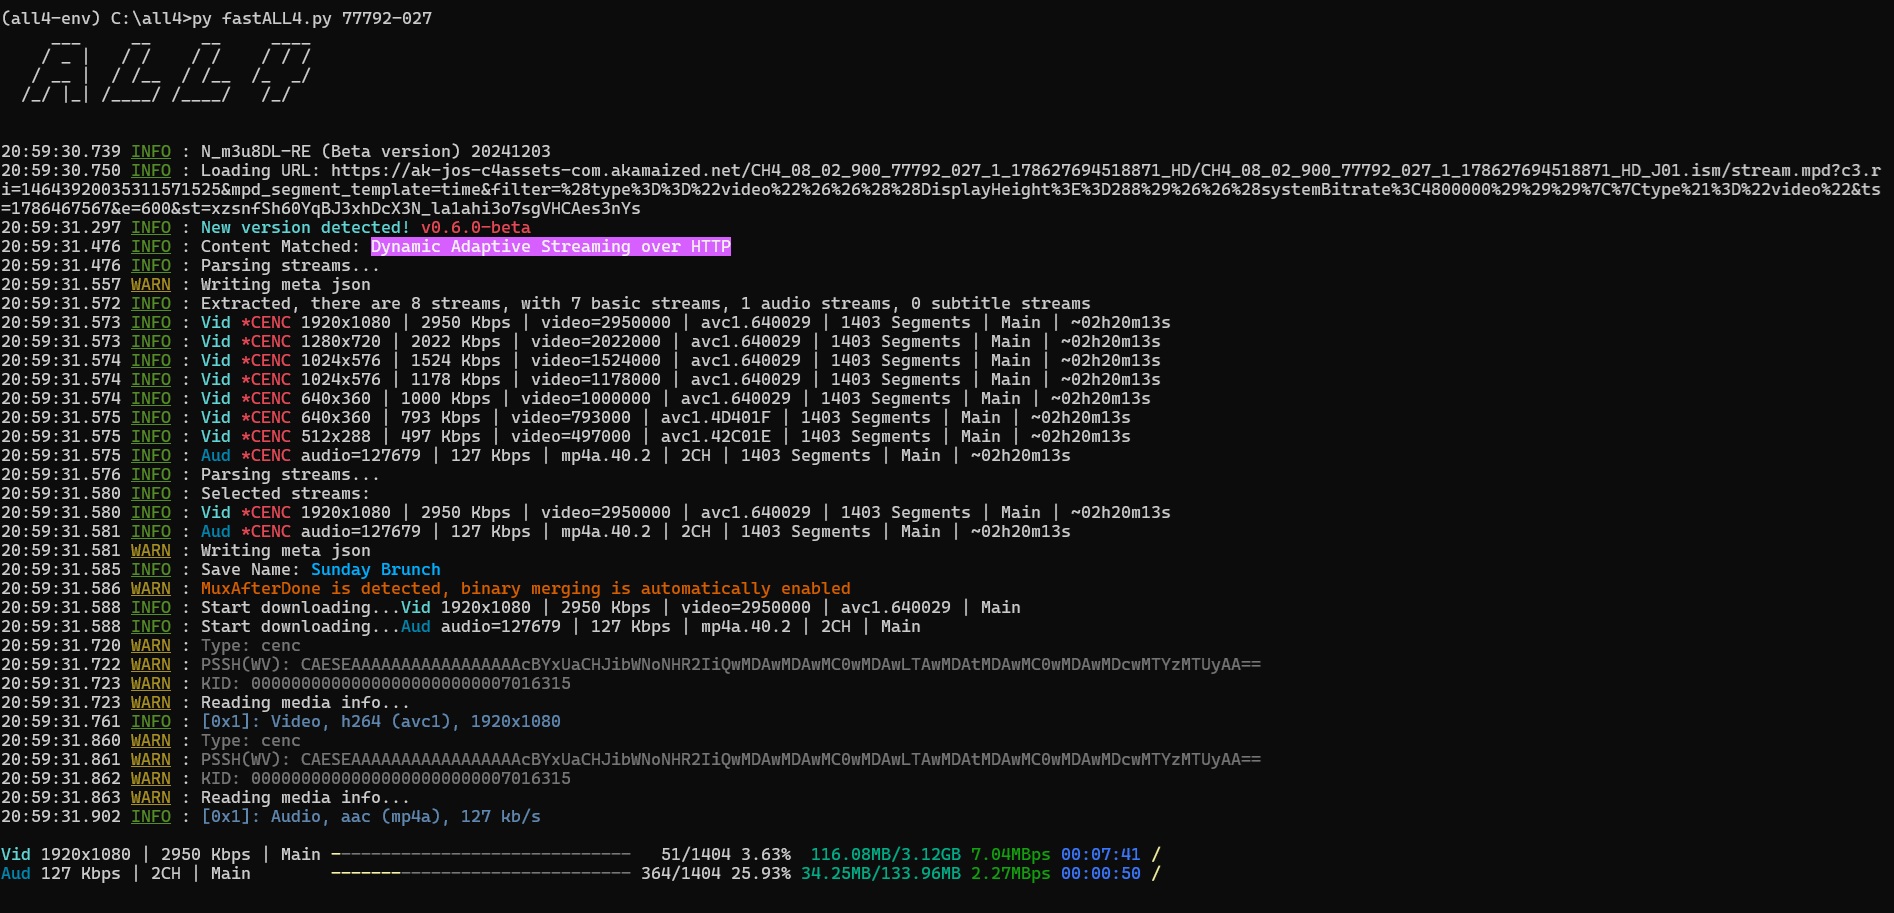Click the 'avc1.4D401F' codec text
Viewport: 1894px width, 913px height.
tap(716, 418)
